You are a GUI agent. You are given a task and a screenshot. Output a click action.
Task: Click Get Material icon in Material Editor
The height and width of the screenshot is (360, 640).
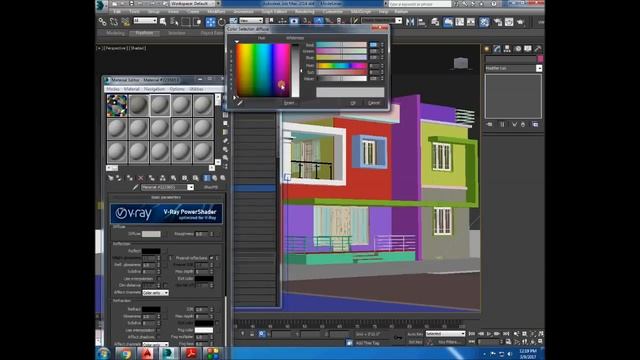pos(111,178)
